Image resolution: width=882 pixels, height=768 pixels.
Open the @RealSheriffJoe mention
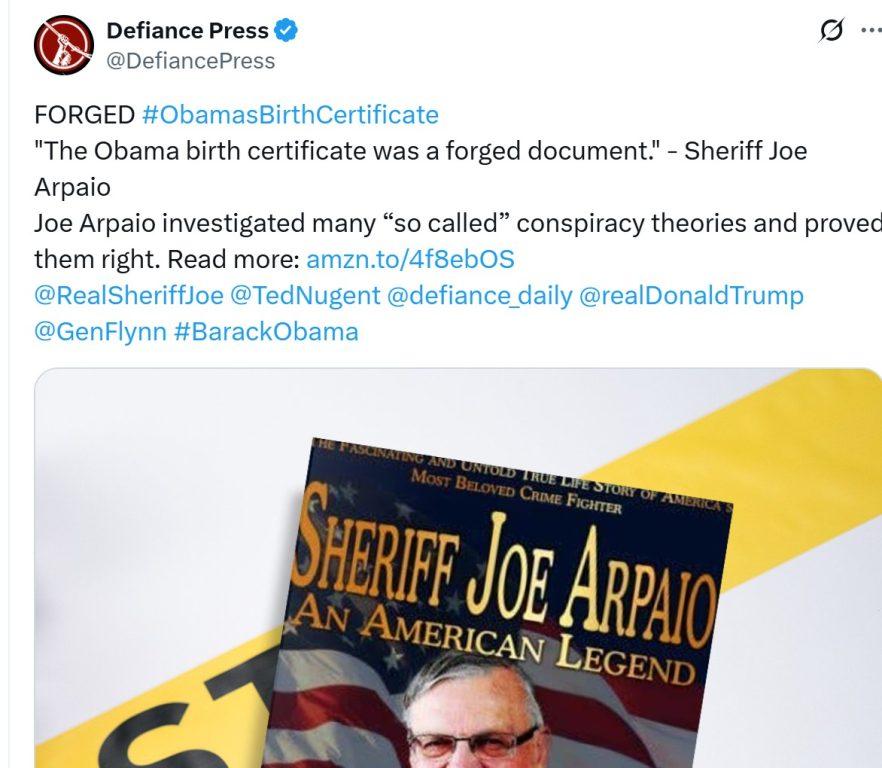click(x=129, y=295)
